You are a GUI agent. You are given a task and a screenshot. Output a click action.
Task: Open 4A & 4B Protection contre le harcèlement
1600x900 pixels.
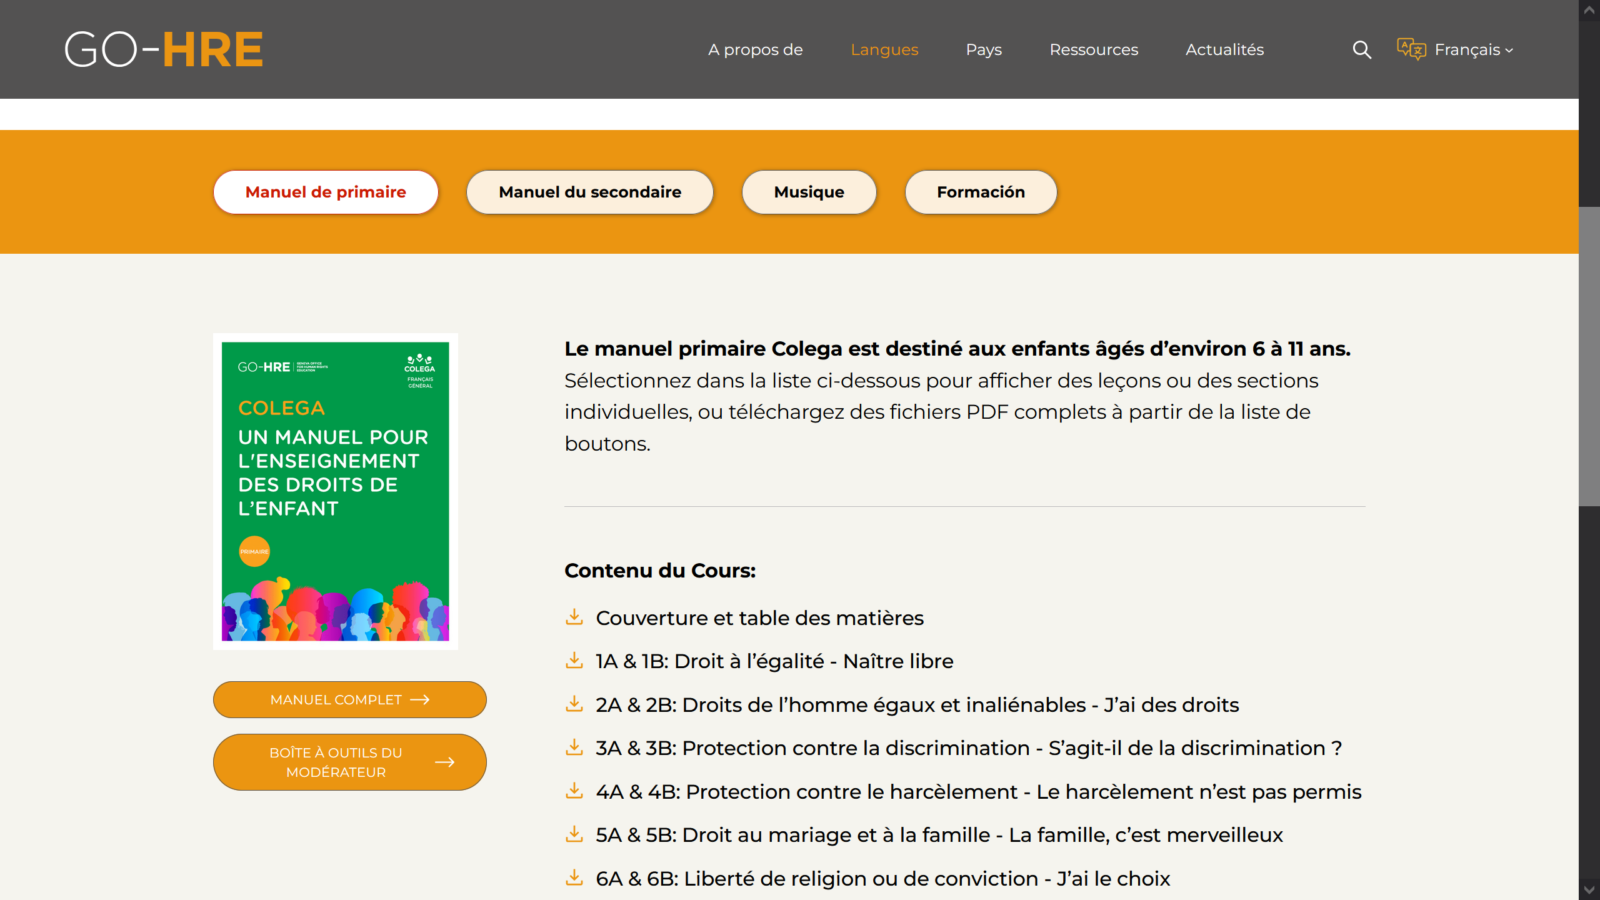979,792
